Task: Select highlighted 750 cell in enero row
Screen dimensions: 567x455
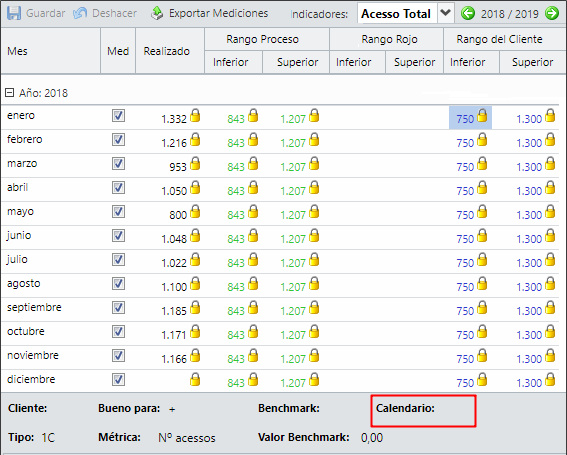Action: tap(470, 118)
